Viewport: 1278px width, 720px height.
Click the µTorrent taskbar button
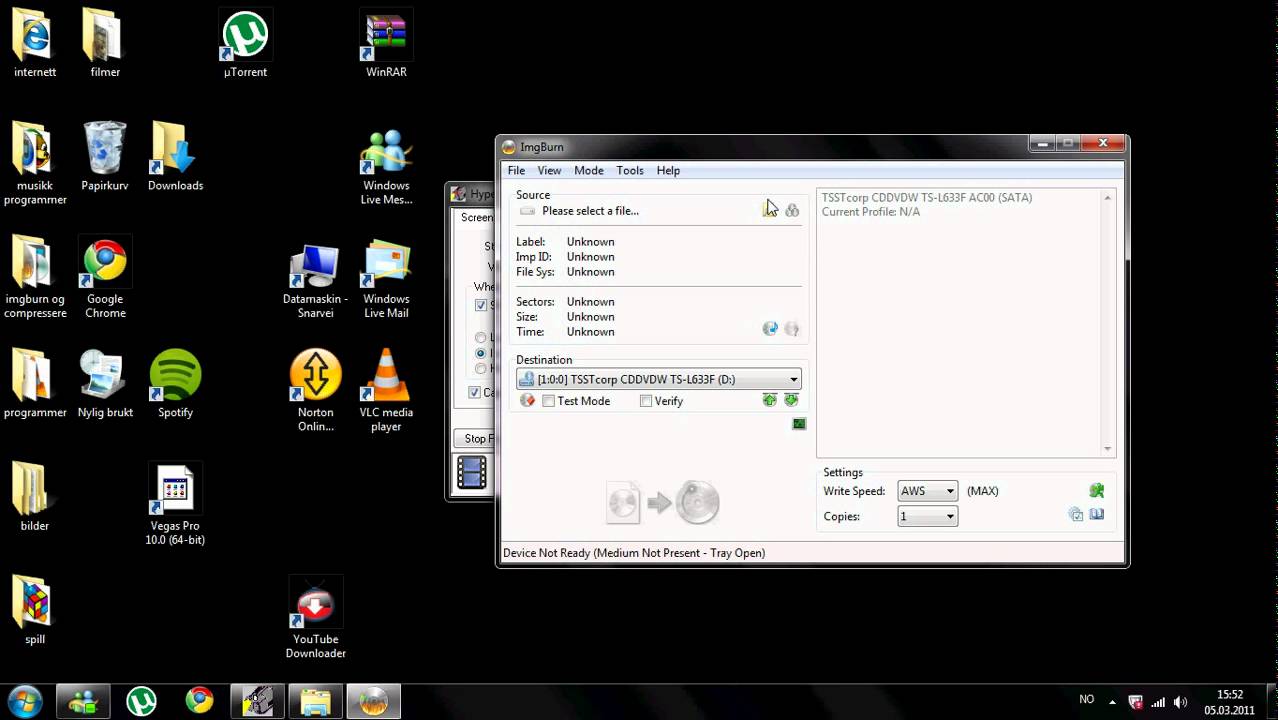pyautogui.click(x=141, y=701)
